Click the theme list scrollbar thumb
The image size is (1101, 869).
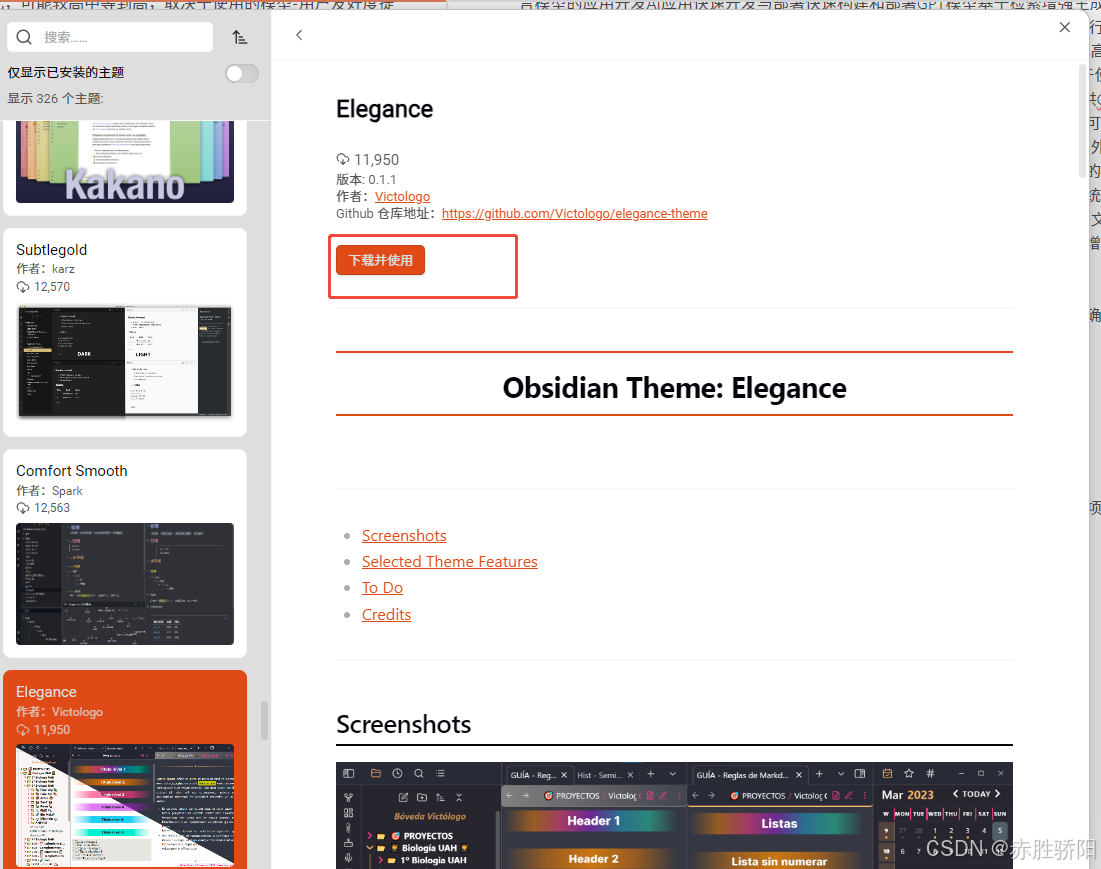[x=265, y=720]
